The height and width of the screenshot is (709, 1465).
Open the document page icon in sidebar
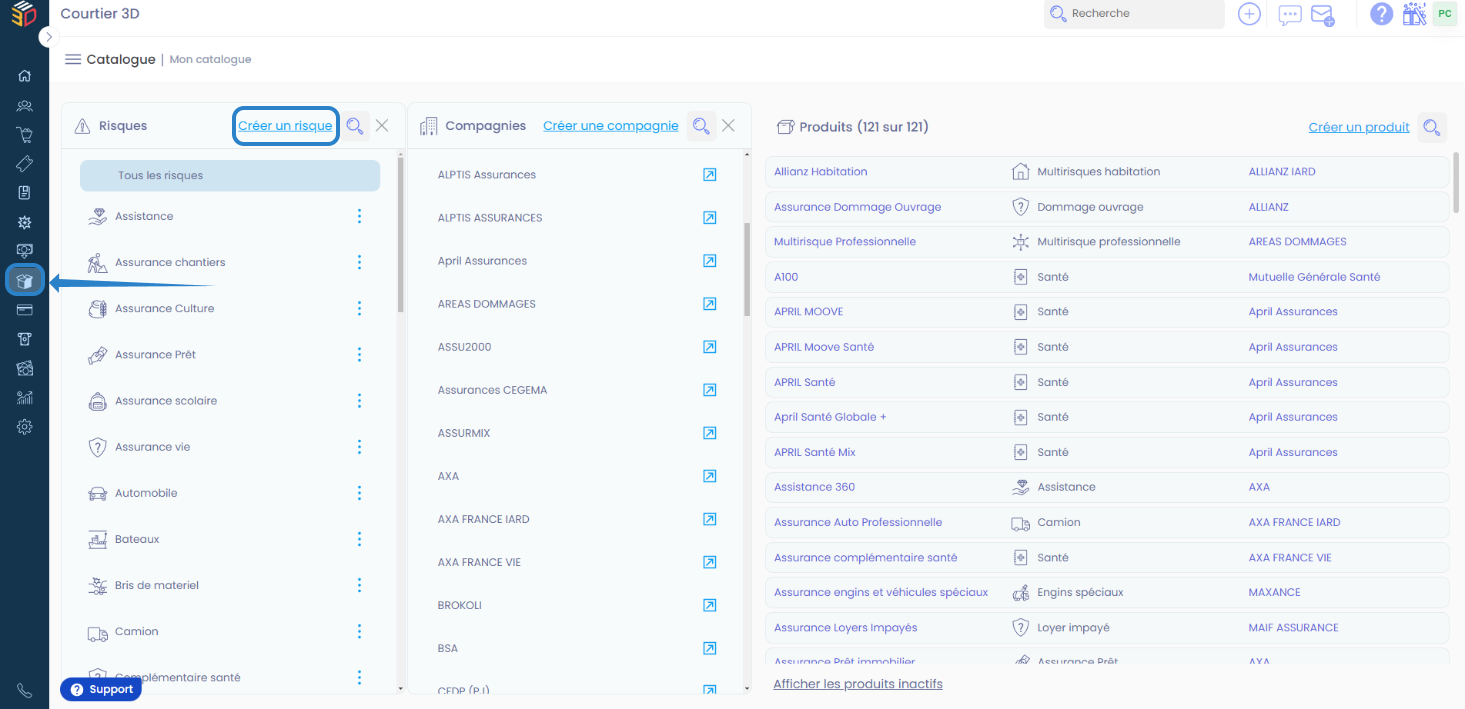(x=25, y=193)
